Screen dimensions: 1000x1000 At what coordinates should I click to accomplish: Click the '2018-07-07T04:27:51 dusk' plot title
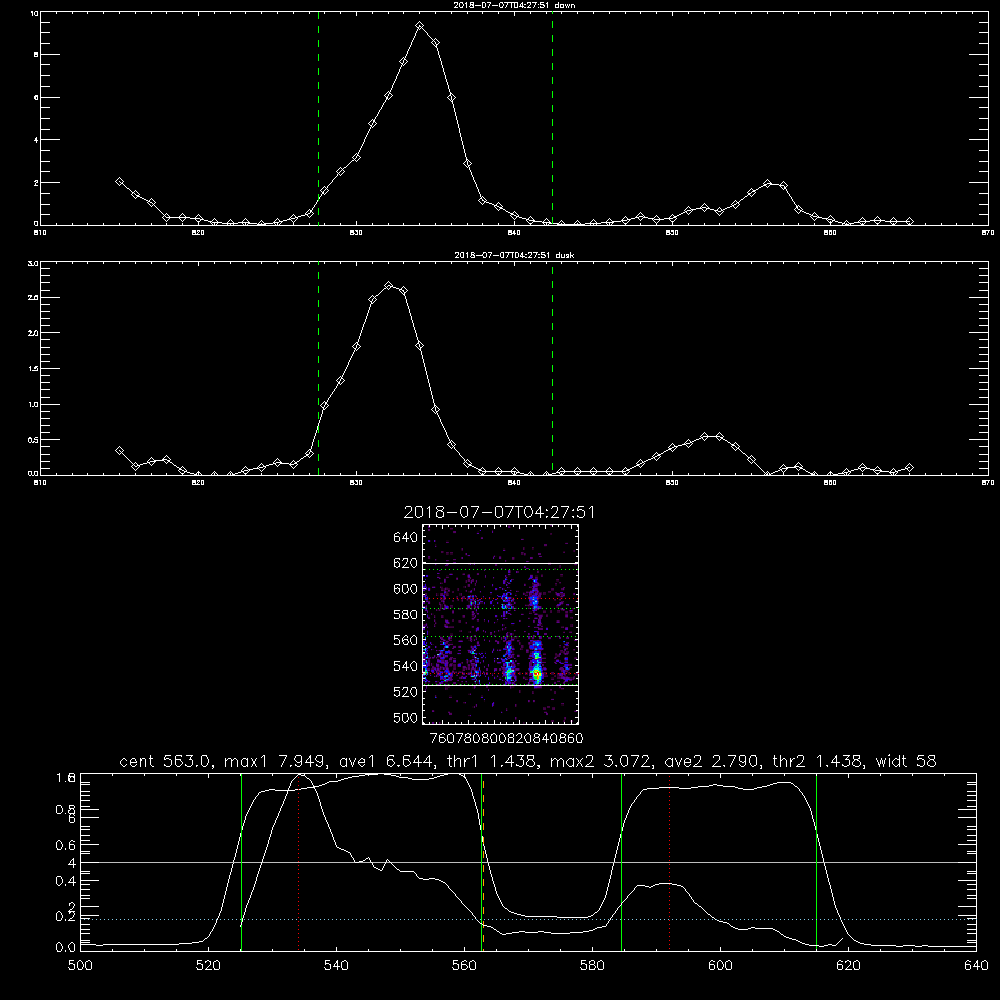pyautogui.click(x=514, y=255)
